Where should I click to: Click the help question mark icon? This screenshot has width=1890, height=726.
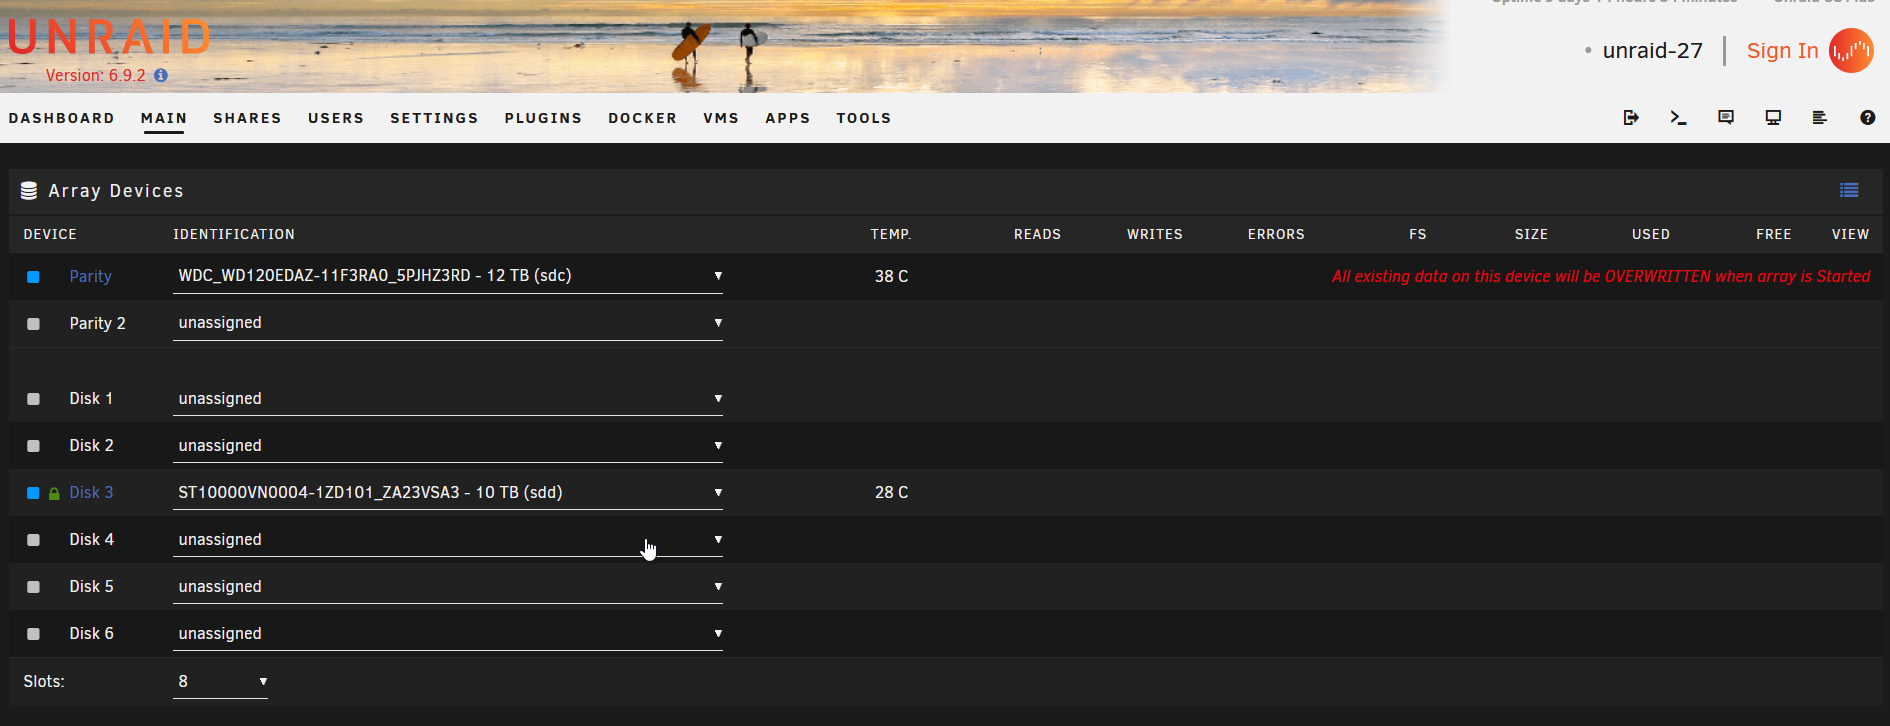click(x=1867, y=118)
